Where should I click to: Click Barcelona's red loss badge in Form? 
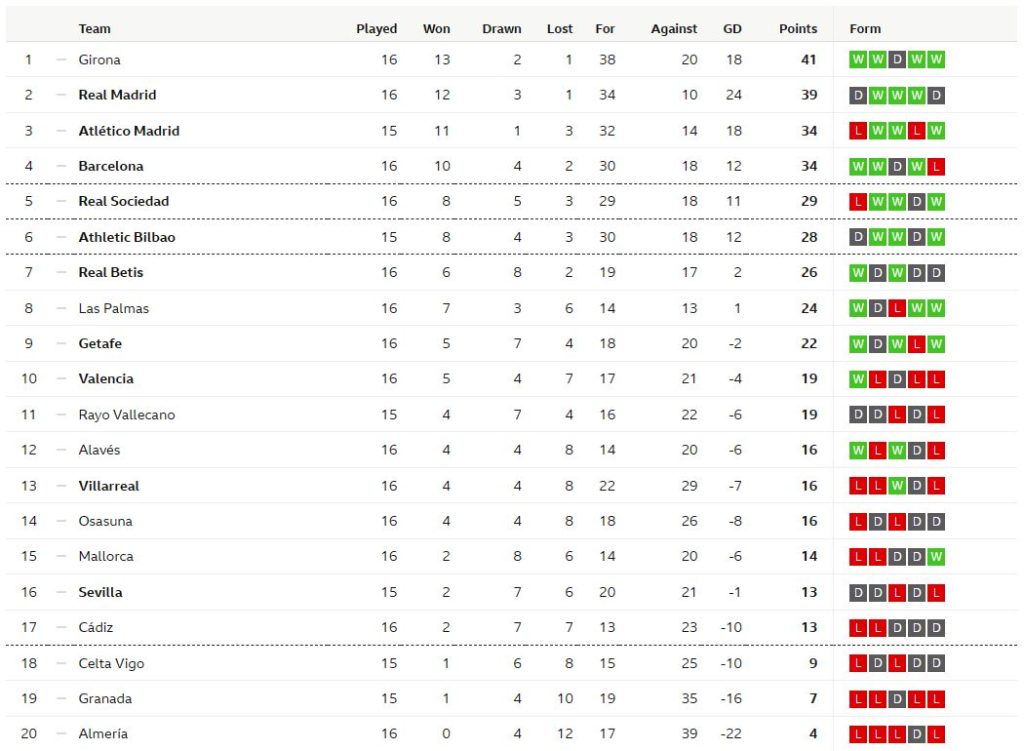(936, 166)
